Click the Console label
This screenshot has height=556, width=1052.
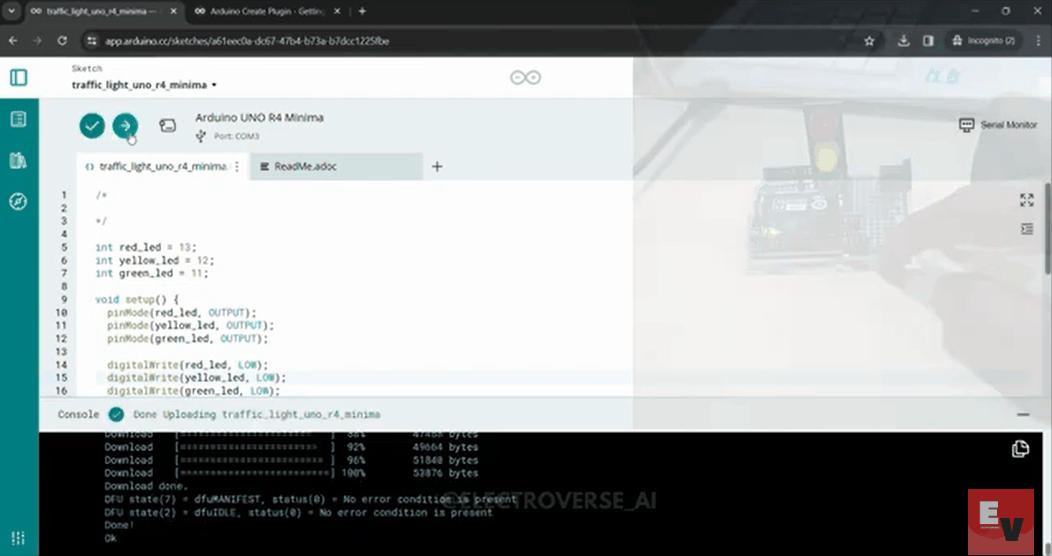coord(78,414)
